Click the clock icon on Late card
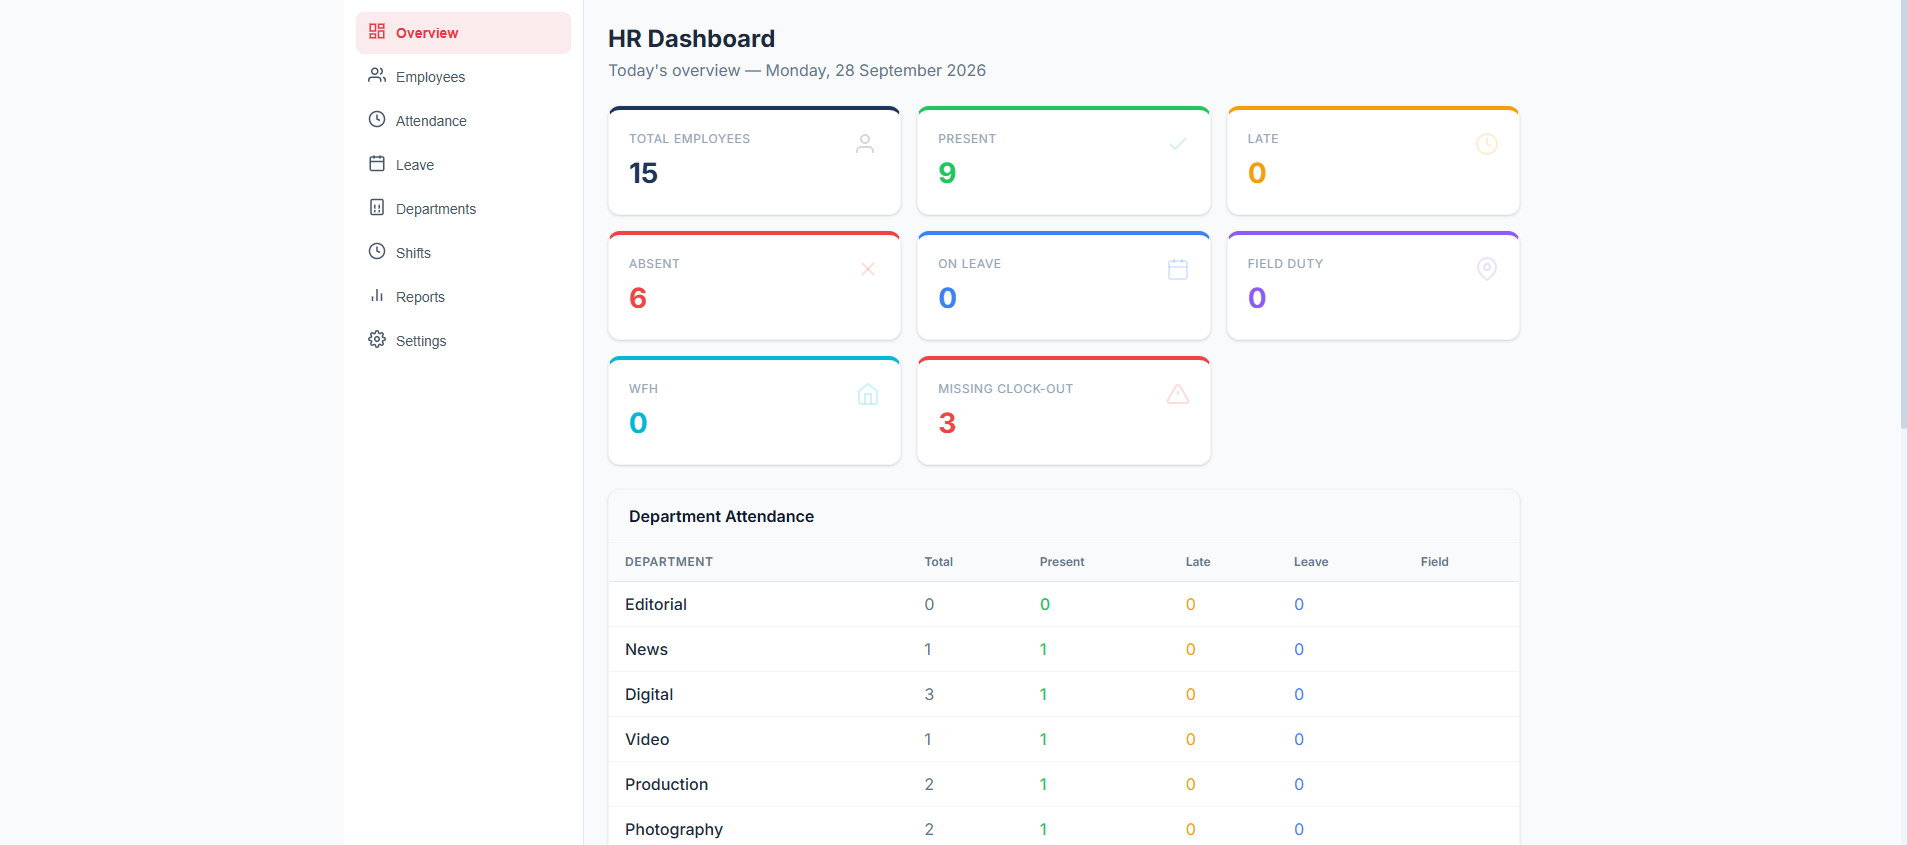The image size is (1907, 845). pos(1487,144)
